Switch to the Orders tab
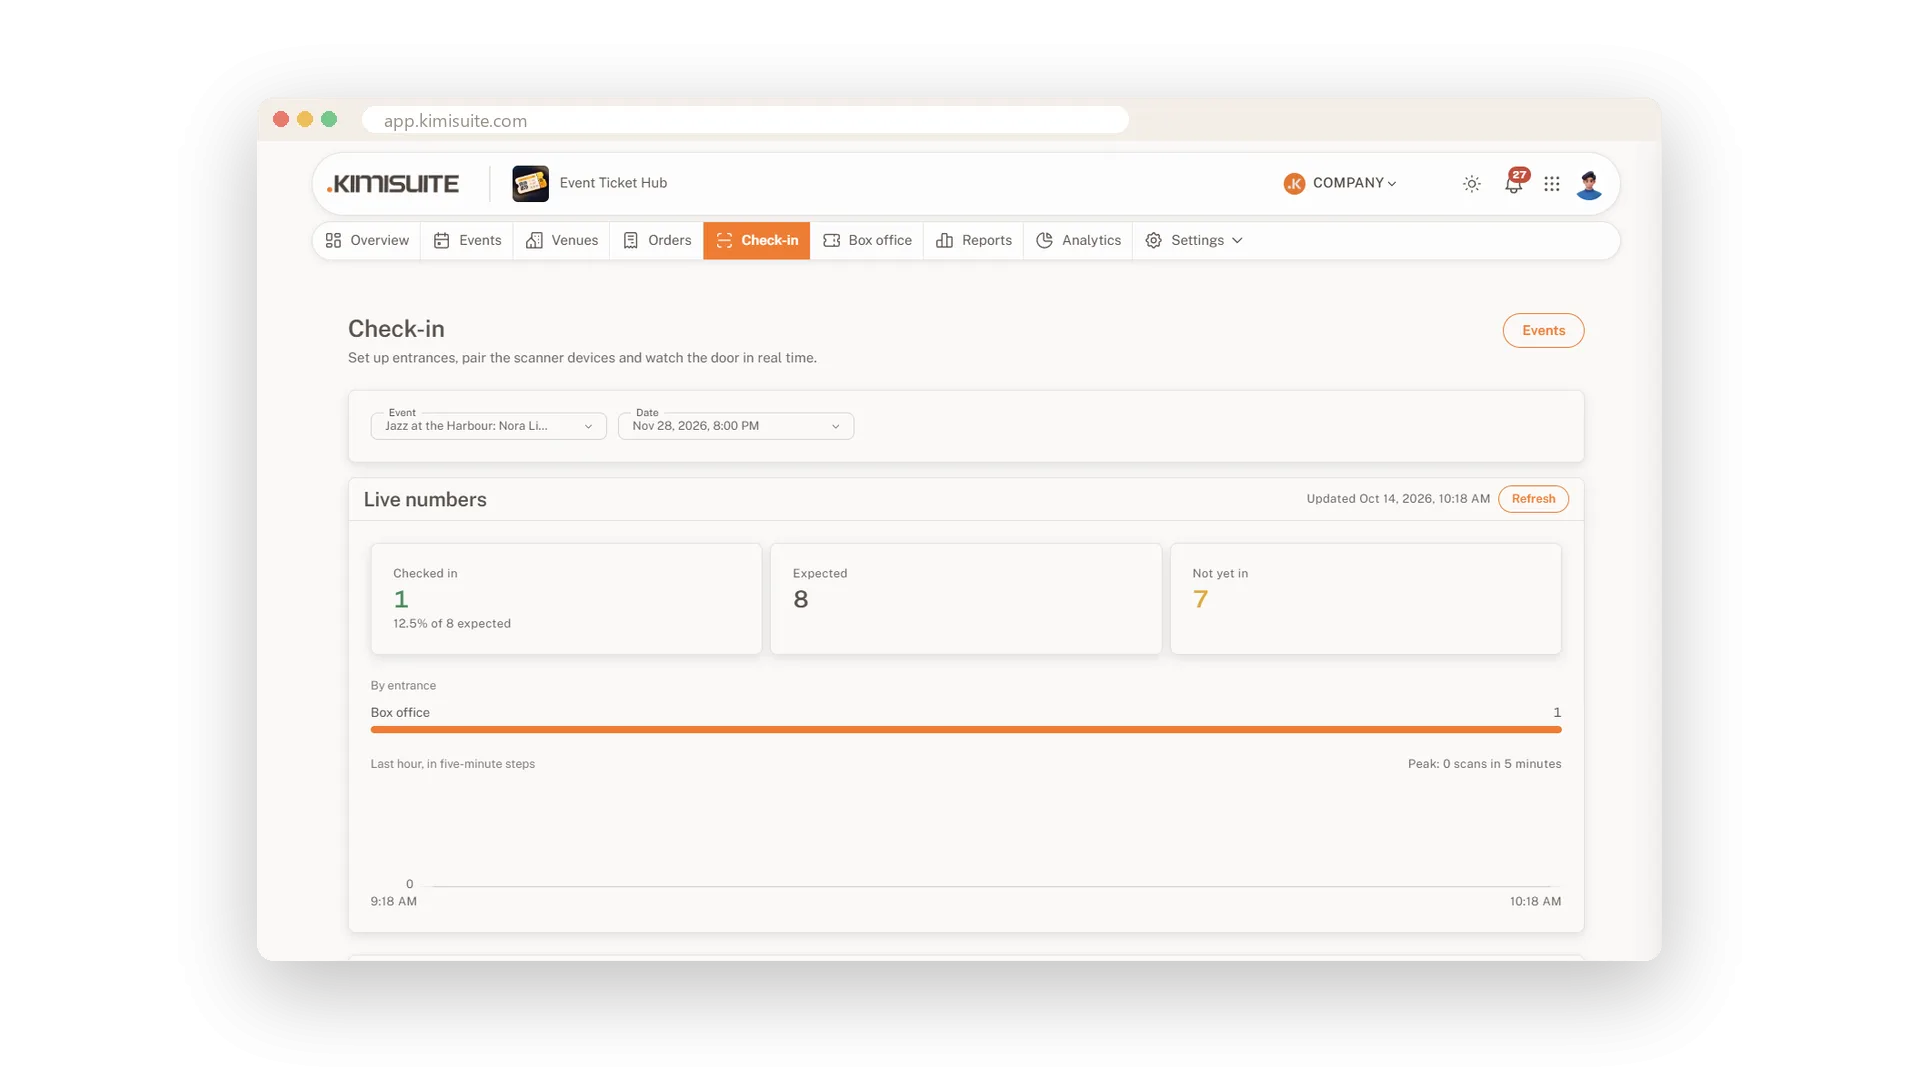 point(657,241)
